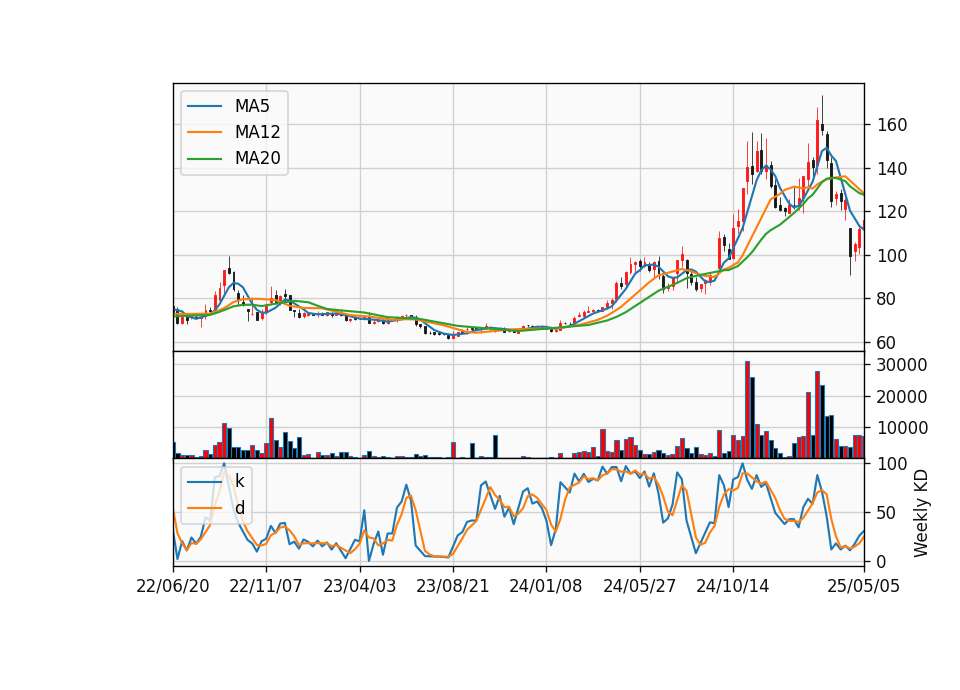
Task: Click the MA12 legend label
Action: 257,132
